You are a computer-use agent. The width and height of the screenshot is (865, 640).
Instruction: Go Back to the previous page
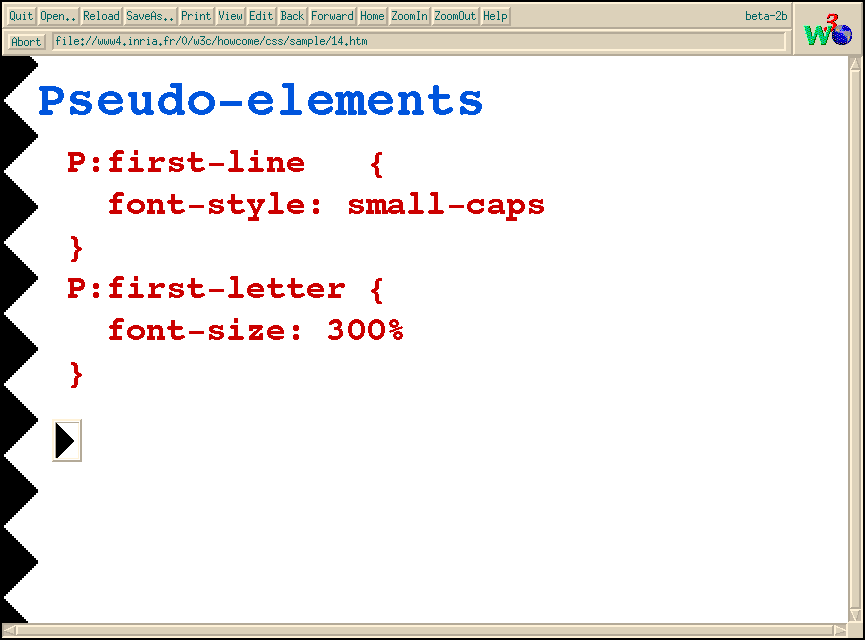(x=292, y=16)
